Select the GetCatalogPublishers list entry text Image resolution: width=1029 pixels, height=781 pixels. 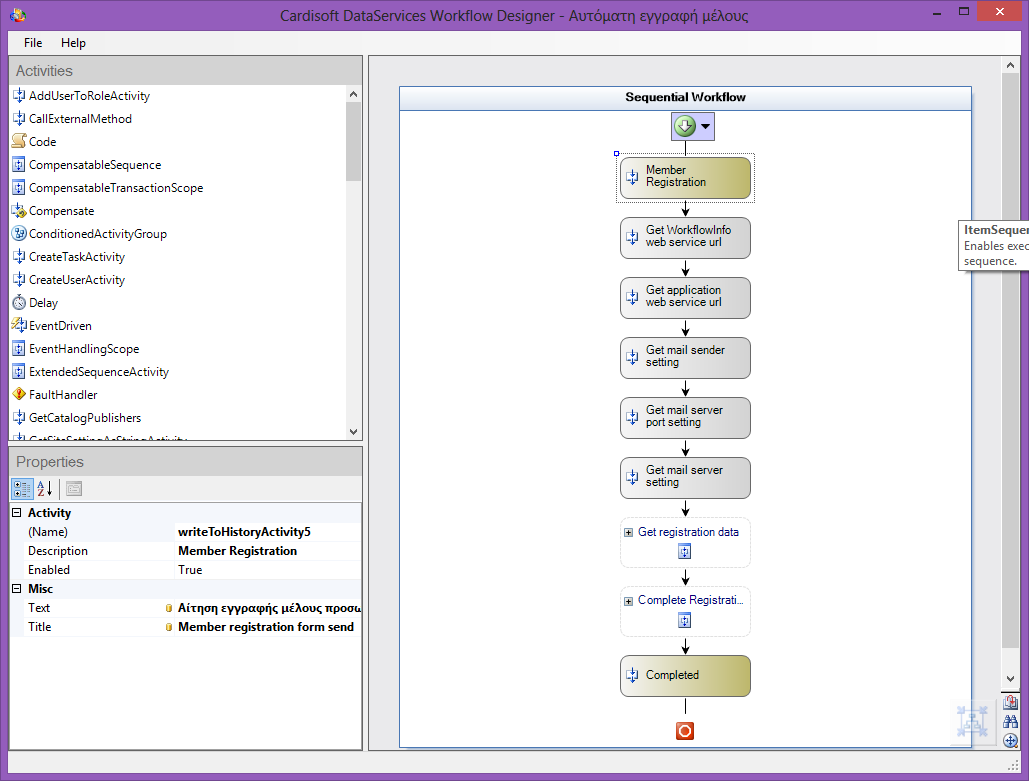(x=85, y=417)
